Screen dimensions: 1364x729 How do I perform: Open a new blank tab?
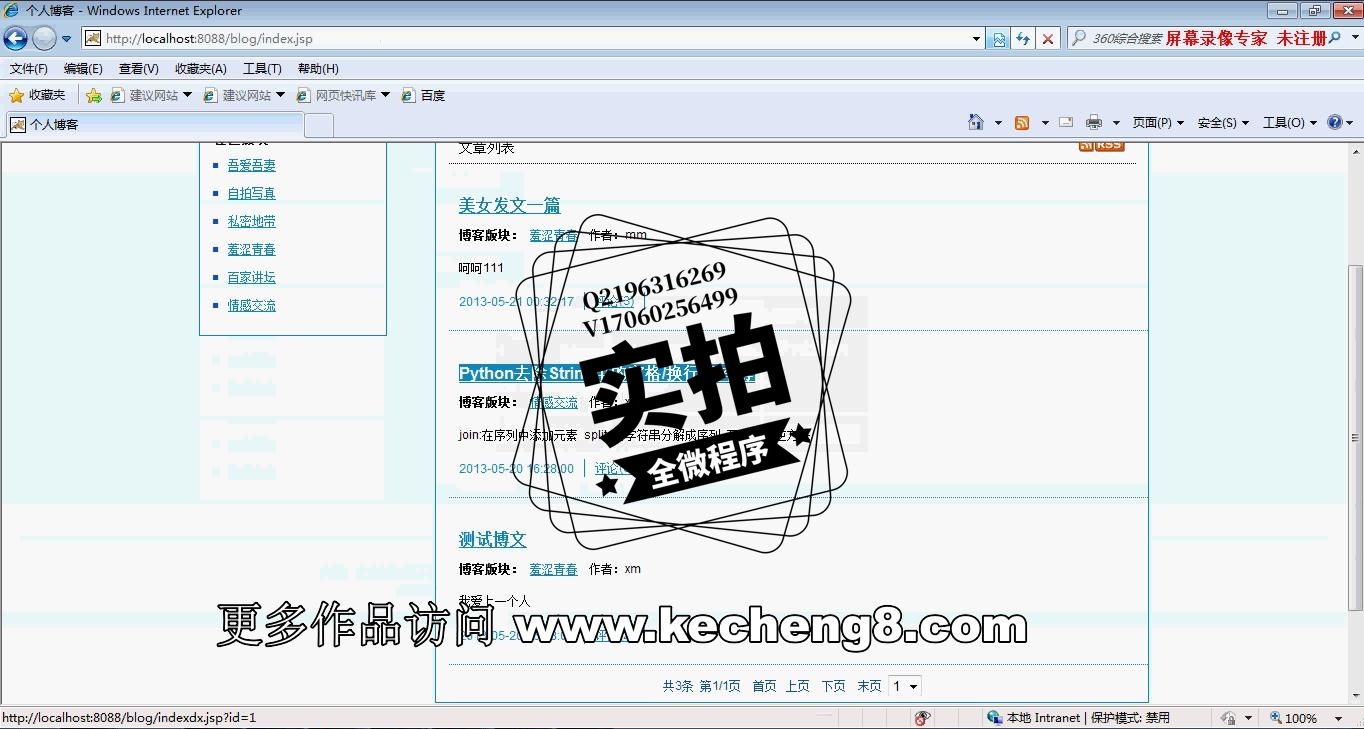[x=319, y=125]
